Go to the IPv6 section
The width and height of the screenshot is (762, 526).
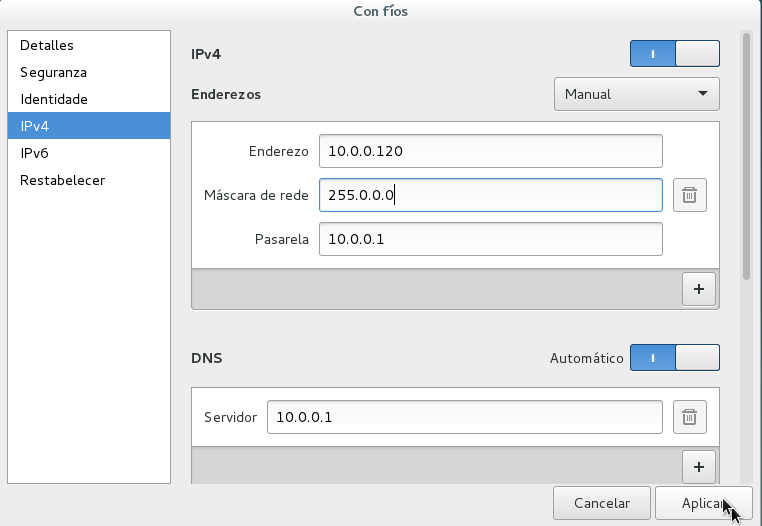(89, 153)
